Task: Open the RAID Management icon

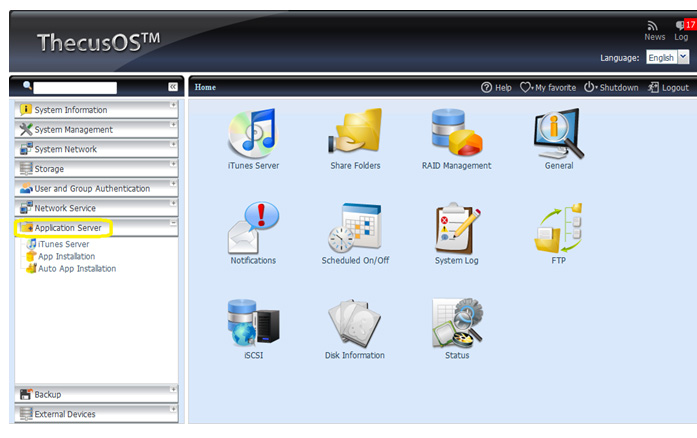Action: (457, 132)
